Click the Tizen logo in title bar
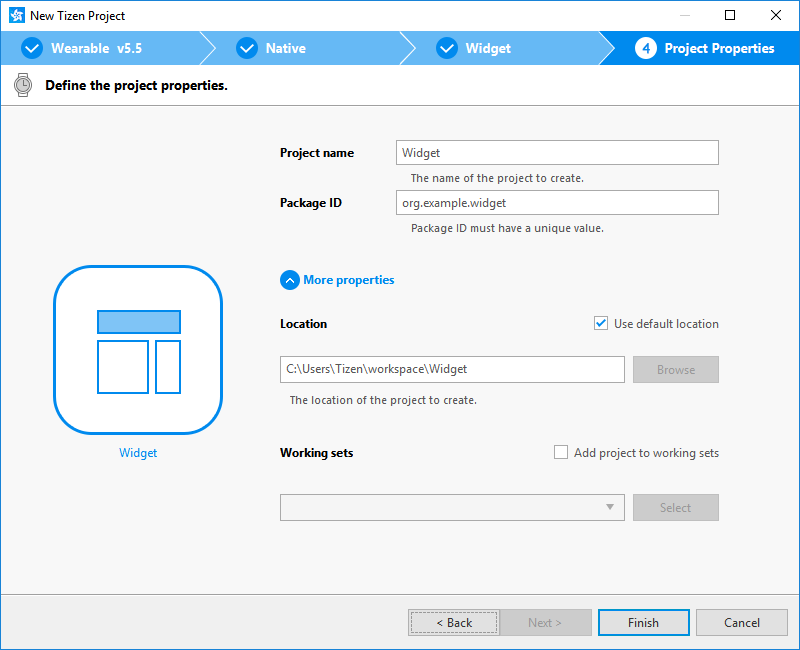Viewport: 800px width, 650px height. [15, 15]
